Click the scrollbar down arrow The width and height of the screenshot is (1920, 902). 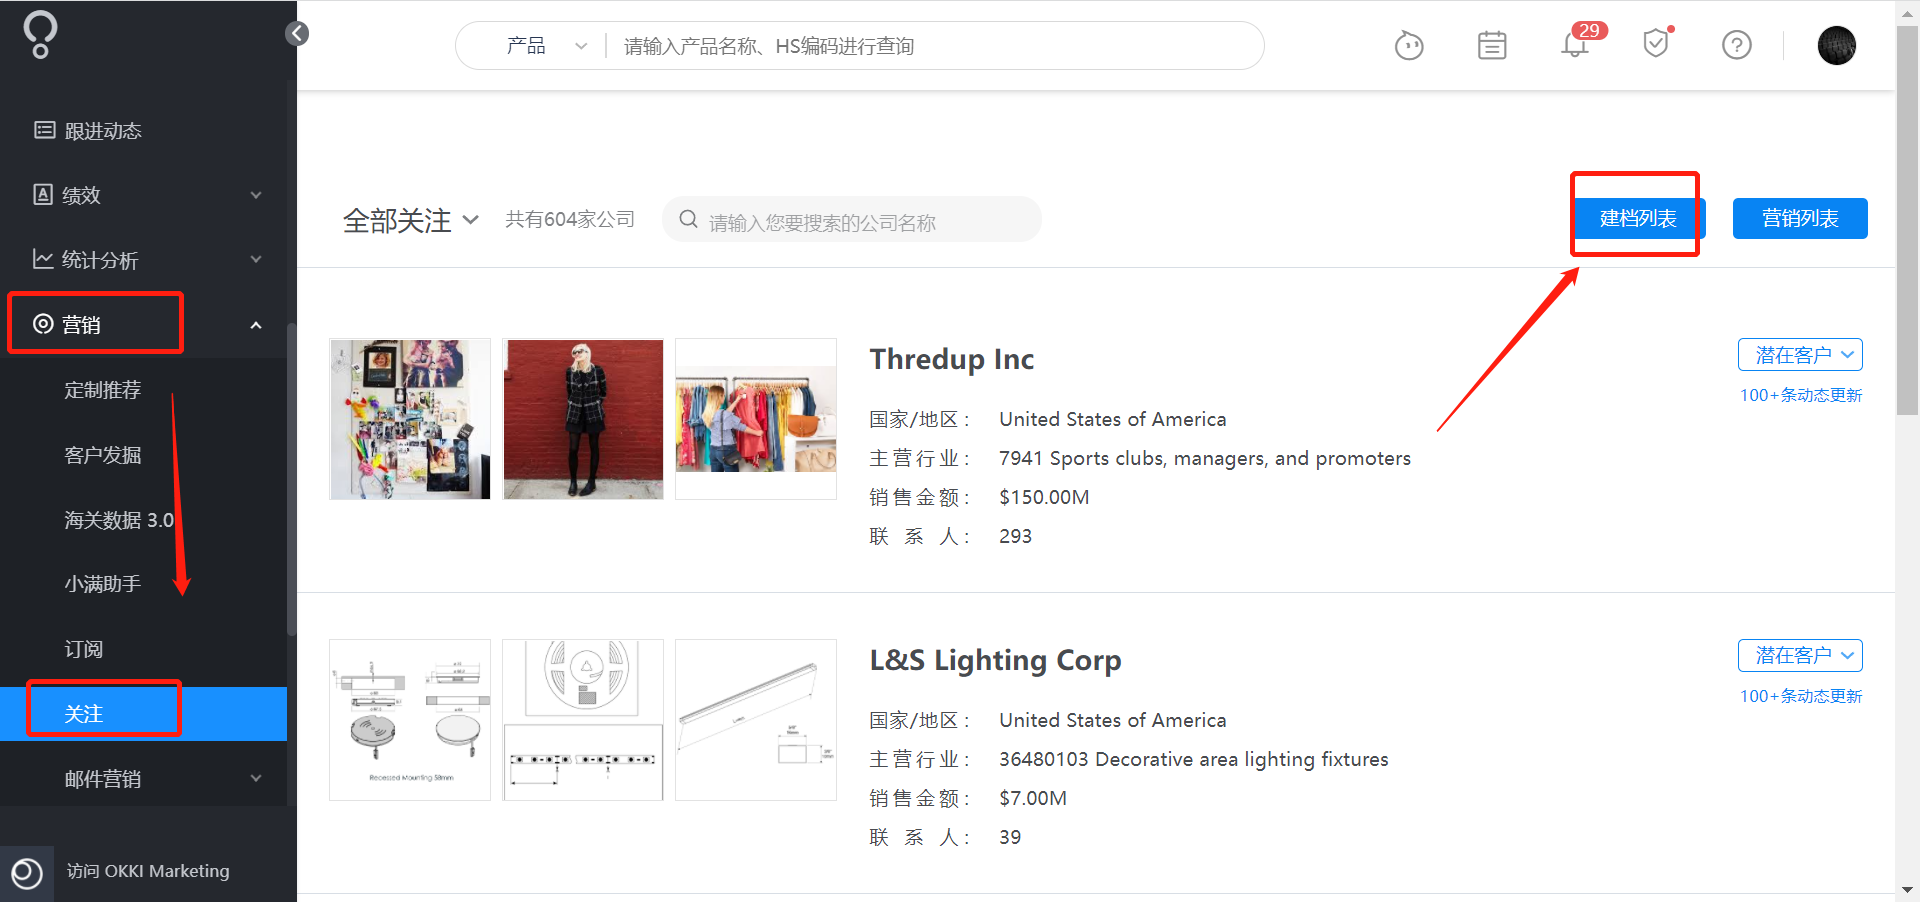1908,889
